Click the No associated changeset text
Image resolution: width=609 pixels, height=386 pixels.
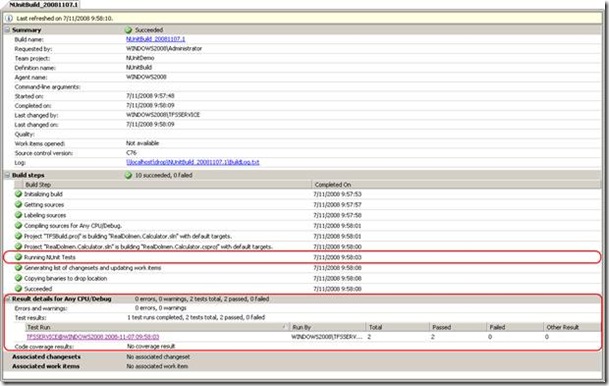pos(158,356)
